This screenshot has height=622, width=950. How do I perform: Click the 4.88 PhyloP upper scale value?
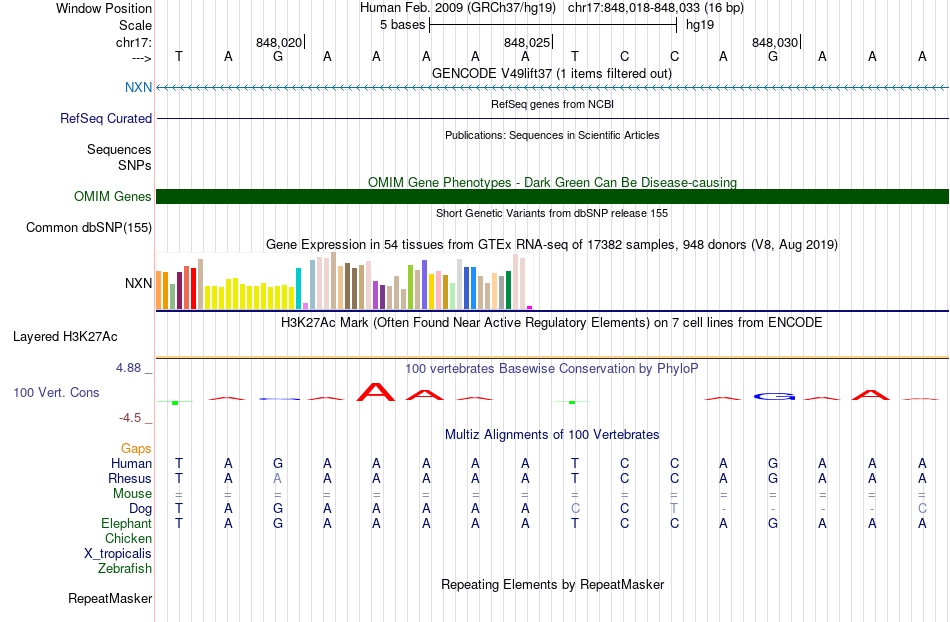click(x=128, y=368)
